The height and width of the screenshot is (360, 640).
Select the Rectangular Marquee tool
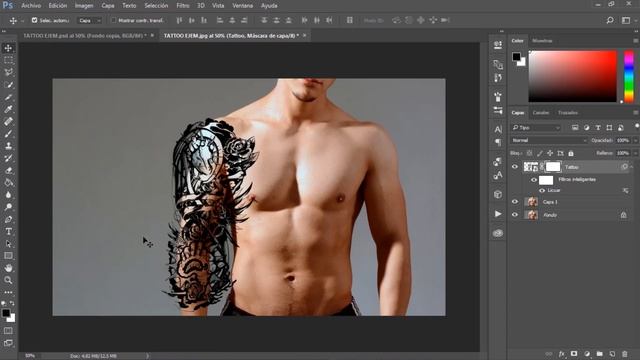point(8,60)
